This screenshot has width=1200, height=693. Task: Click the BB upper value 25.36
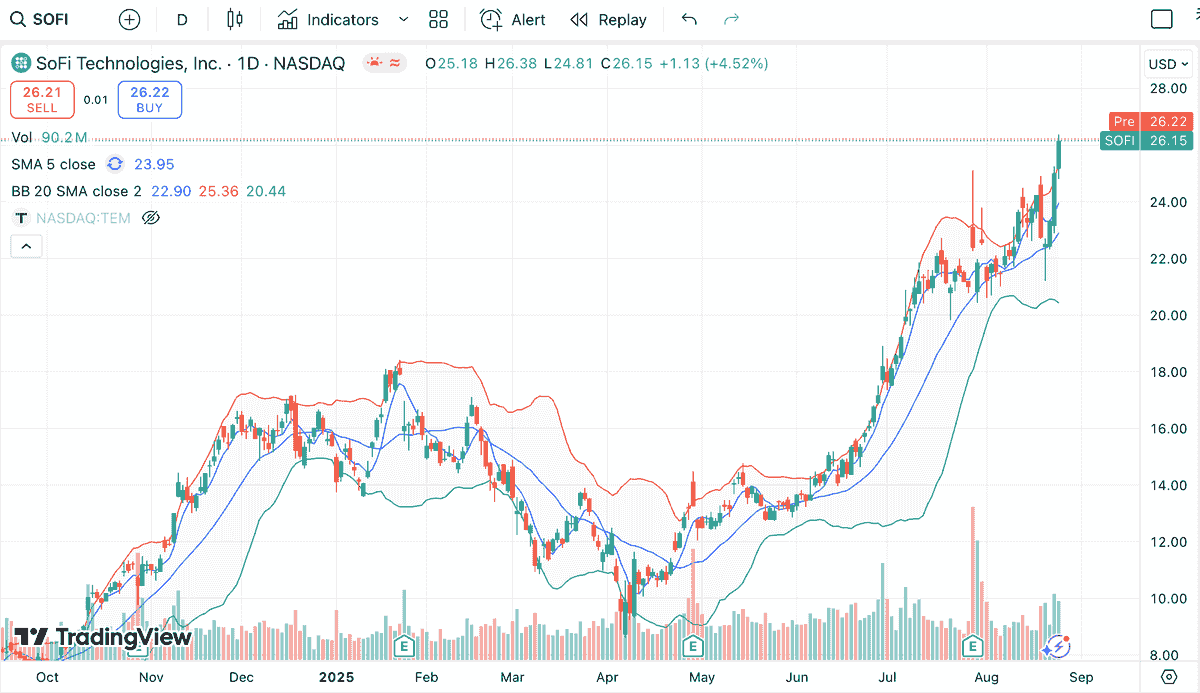[x=219, y=191]
